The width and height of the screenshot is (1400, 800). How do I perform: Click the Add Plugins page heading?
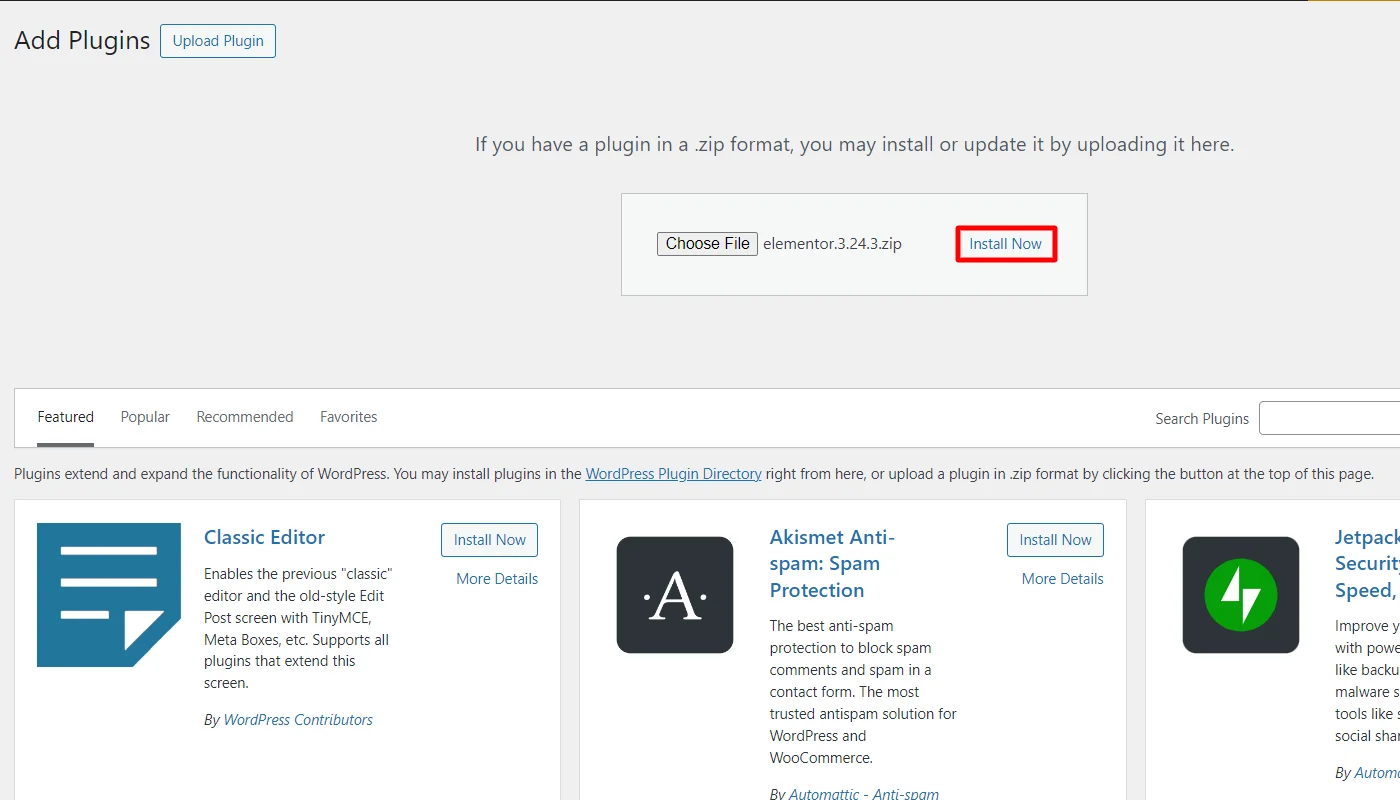81,40
